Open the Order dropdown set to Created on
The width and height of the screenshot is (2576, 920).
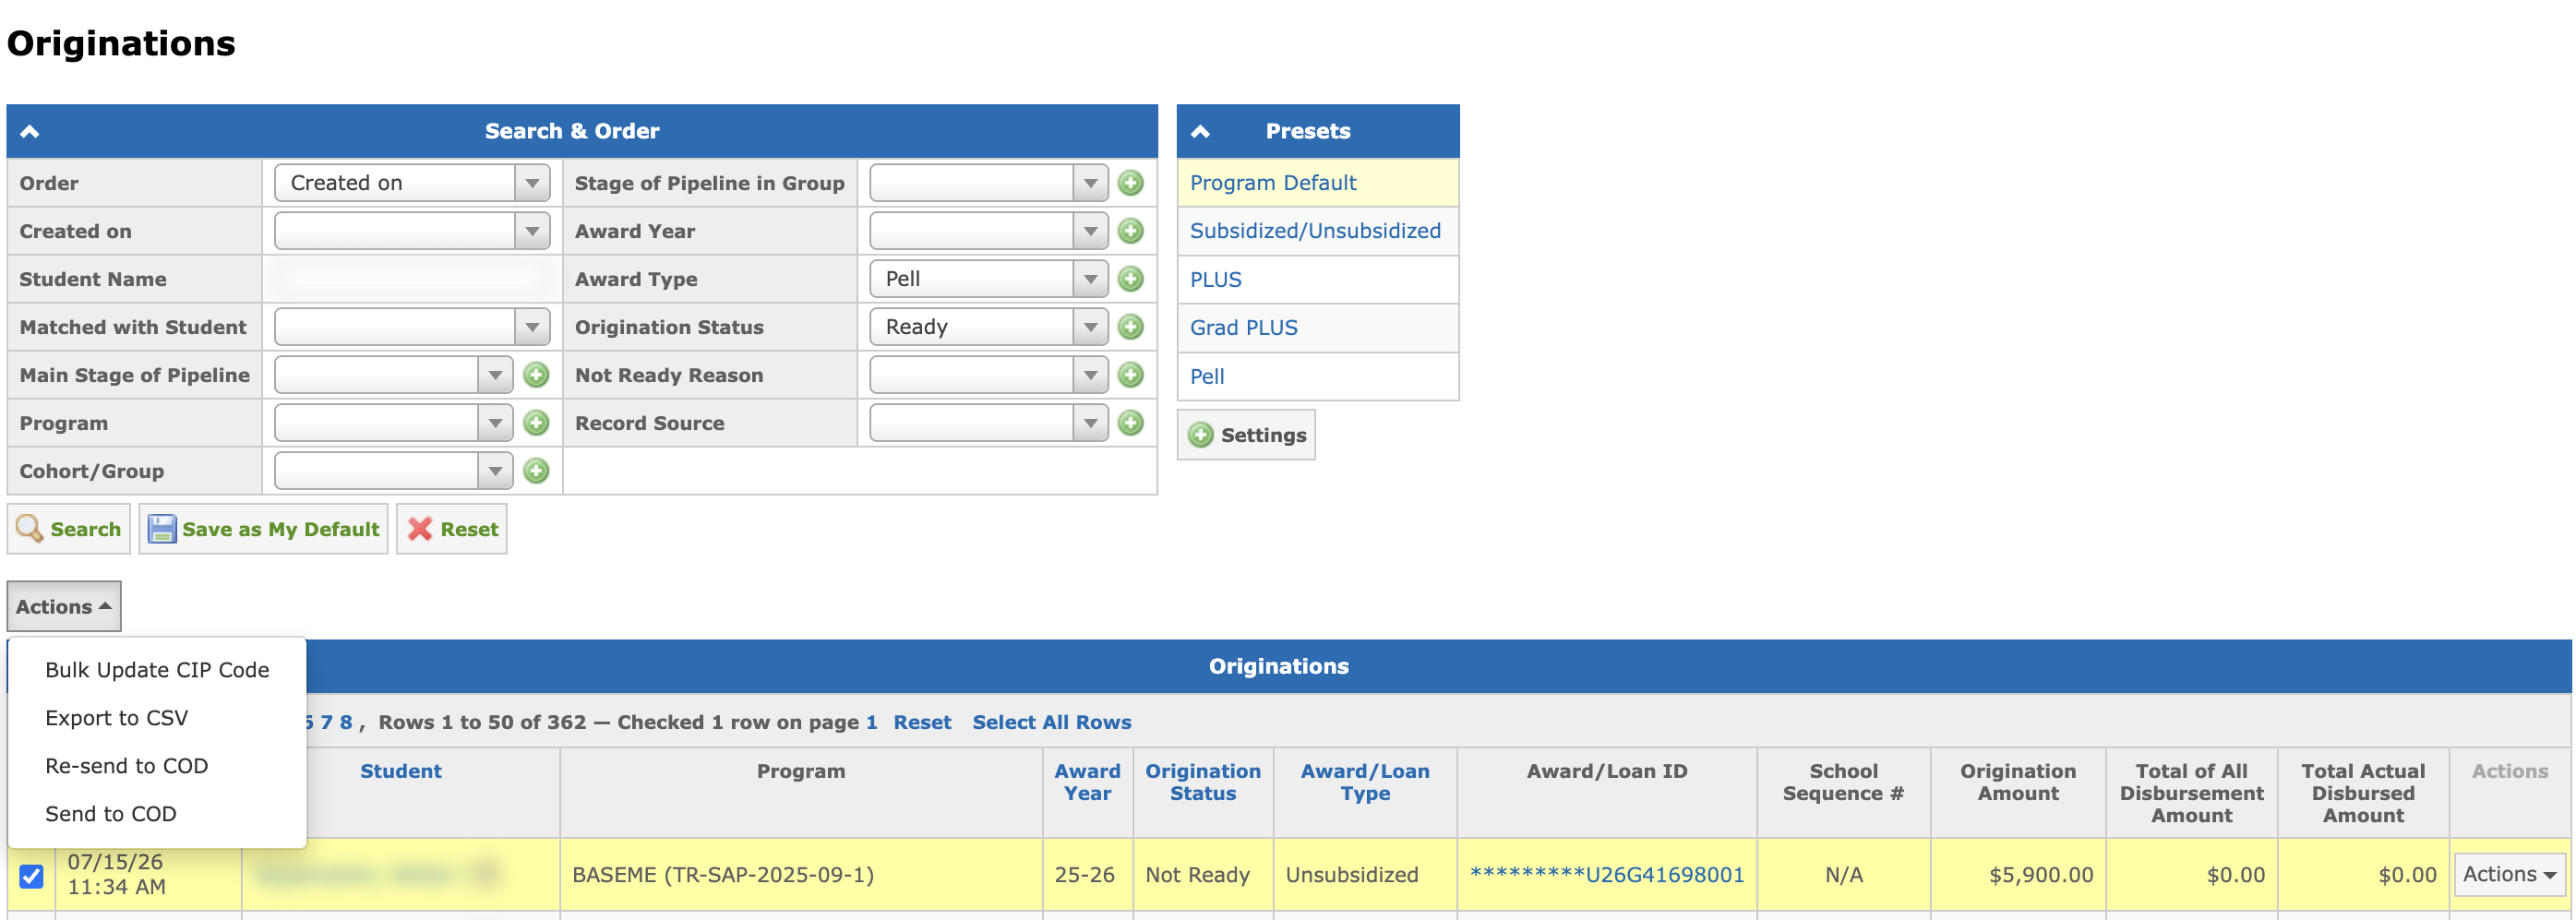(x=412, y=183)
